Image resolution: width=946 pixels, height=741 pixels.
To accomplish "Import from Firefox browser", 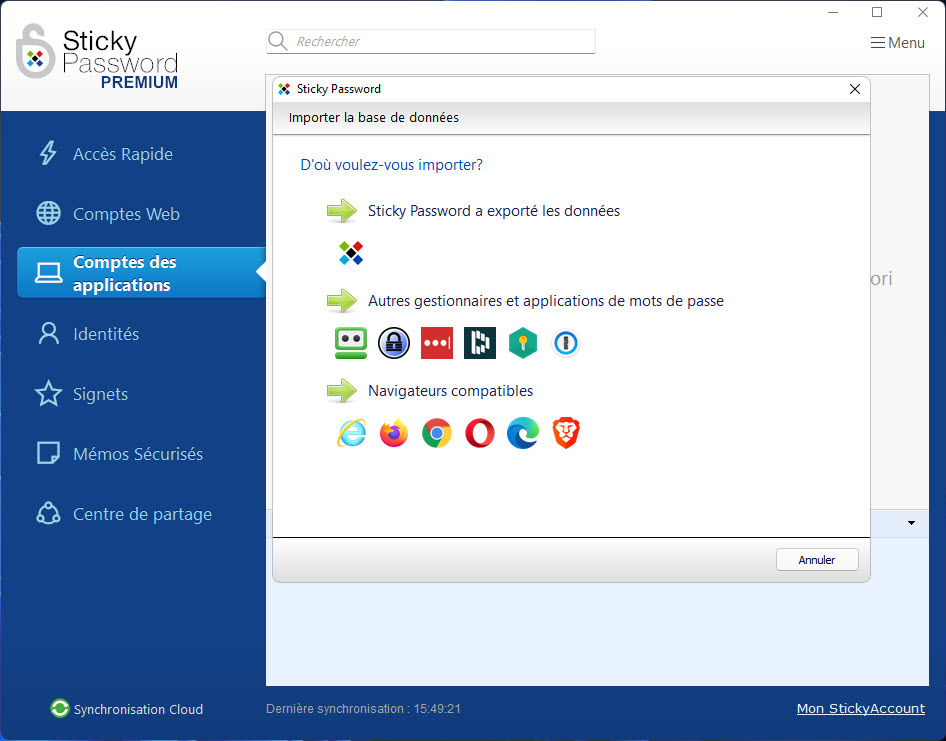I will pyautogui.click(x=393, y=433).
